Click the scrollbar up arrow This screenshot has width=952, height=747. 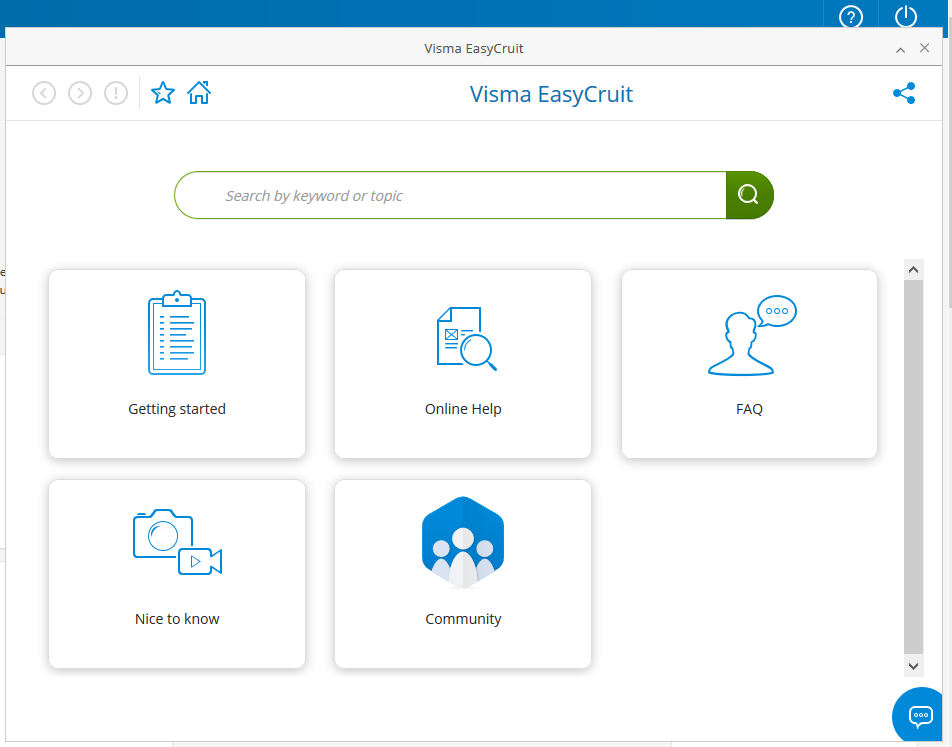pyautogui.click(x=913, y=270)
